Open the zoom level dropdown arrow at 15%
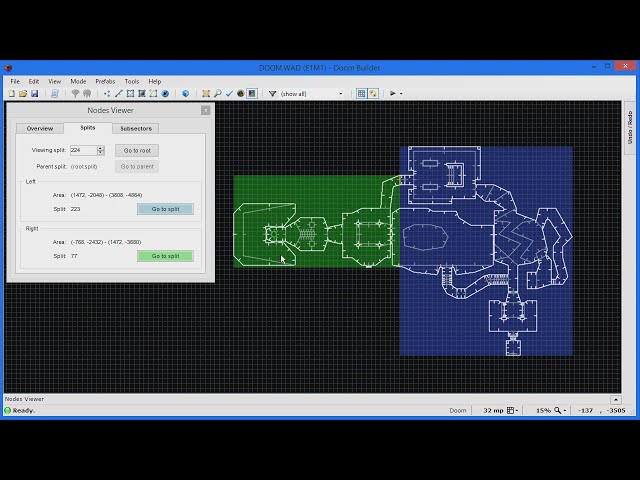640x480 pixels. (564, 411)
